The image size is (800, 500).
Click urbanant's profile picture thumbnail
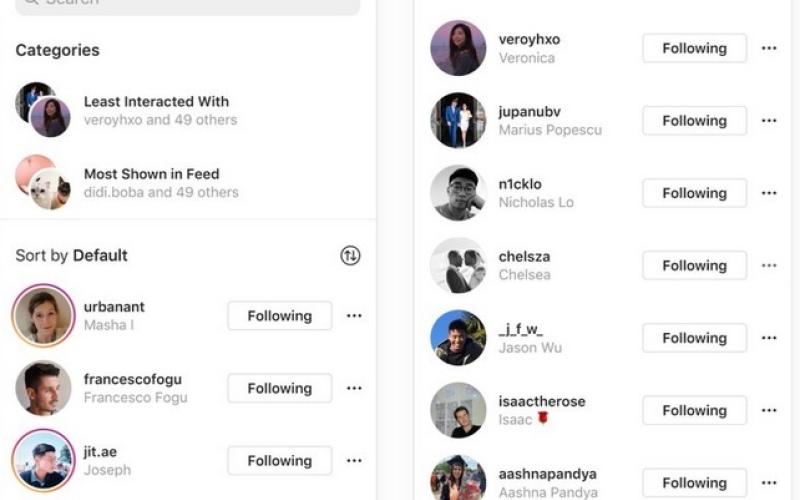pos(43,316)
